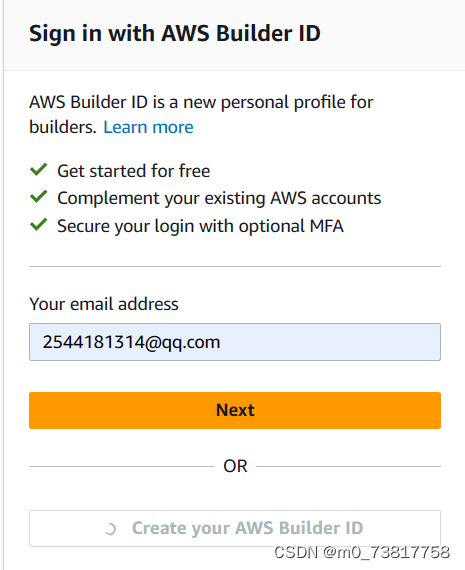This screenshot has height=570, width=465.
Task: Click the word builders before Learn more
Action: coord(63,127)
